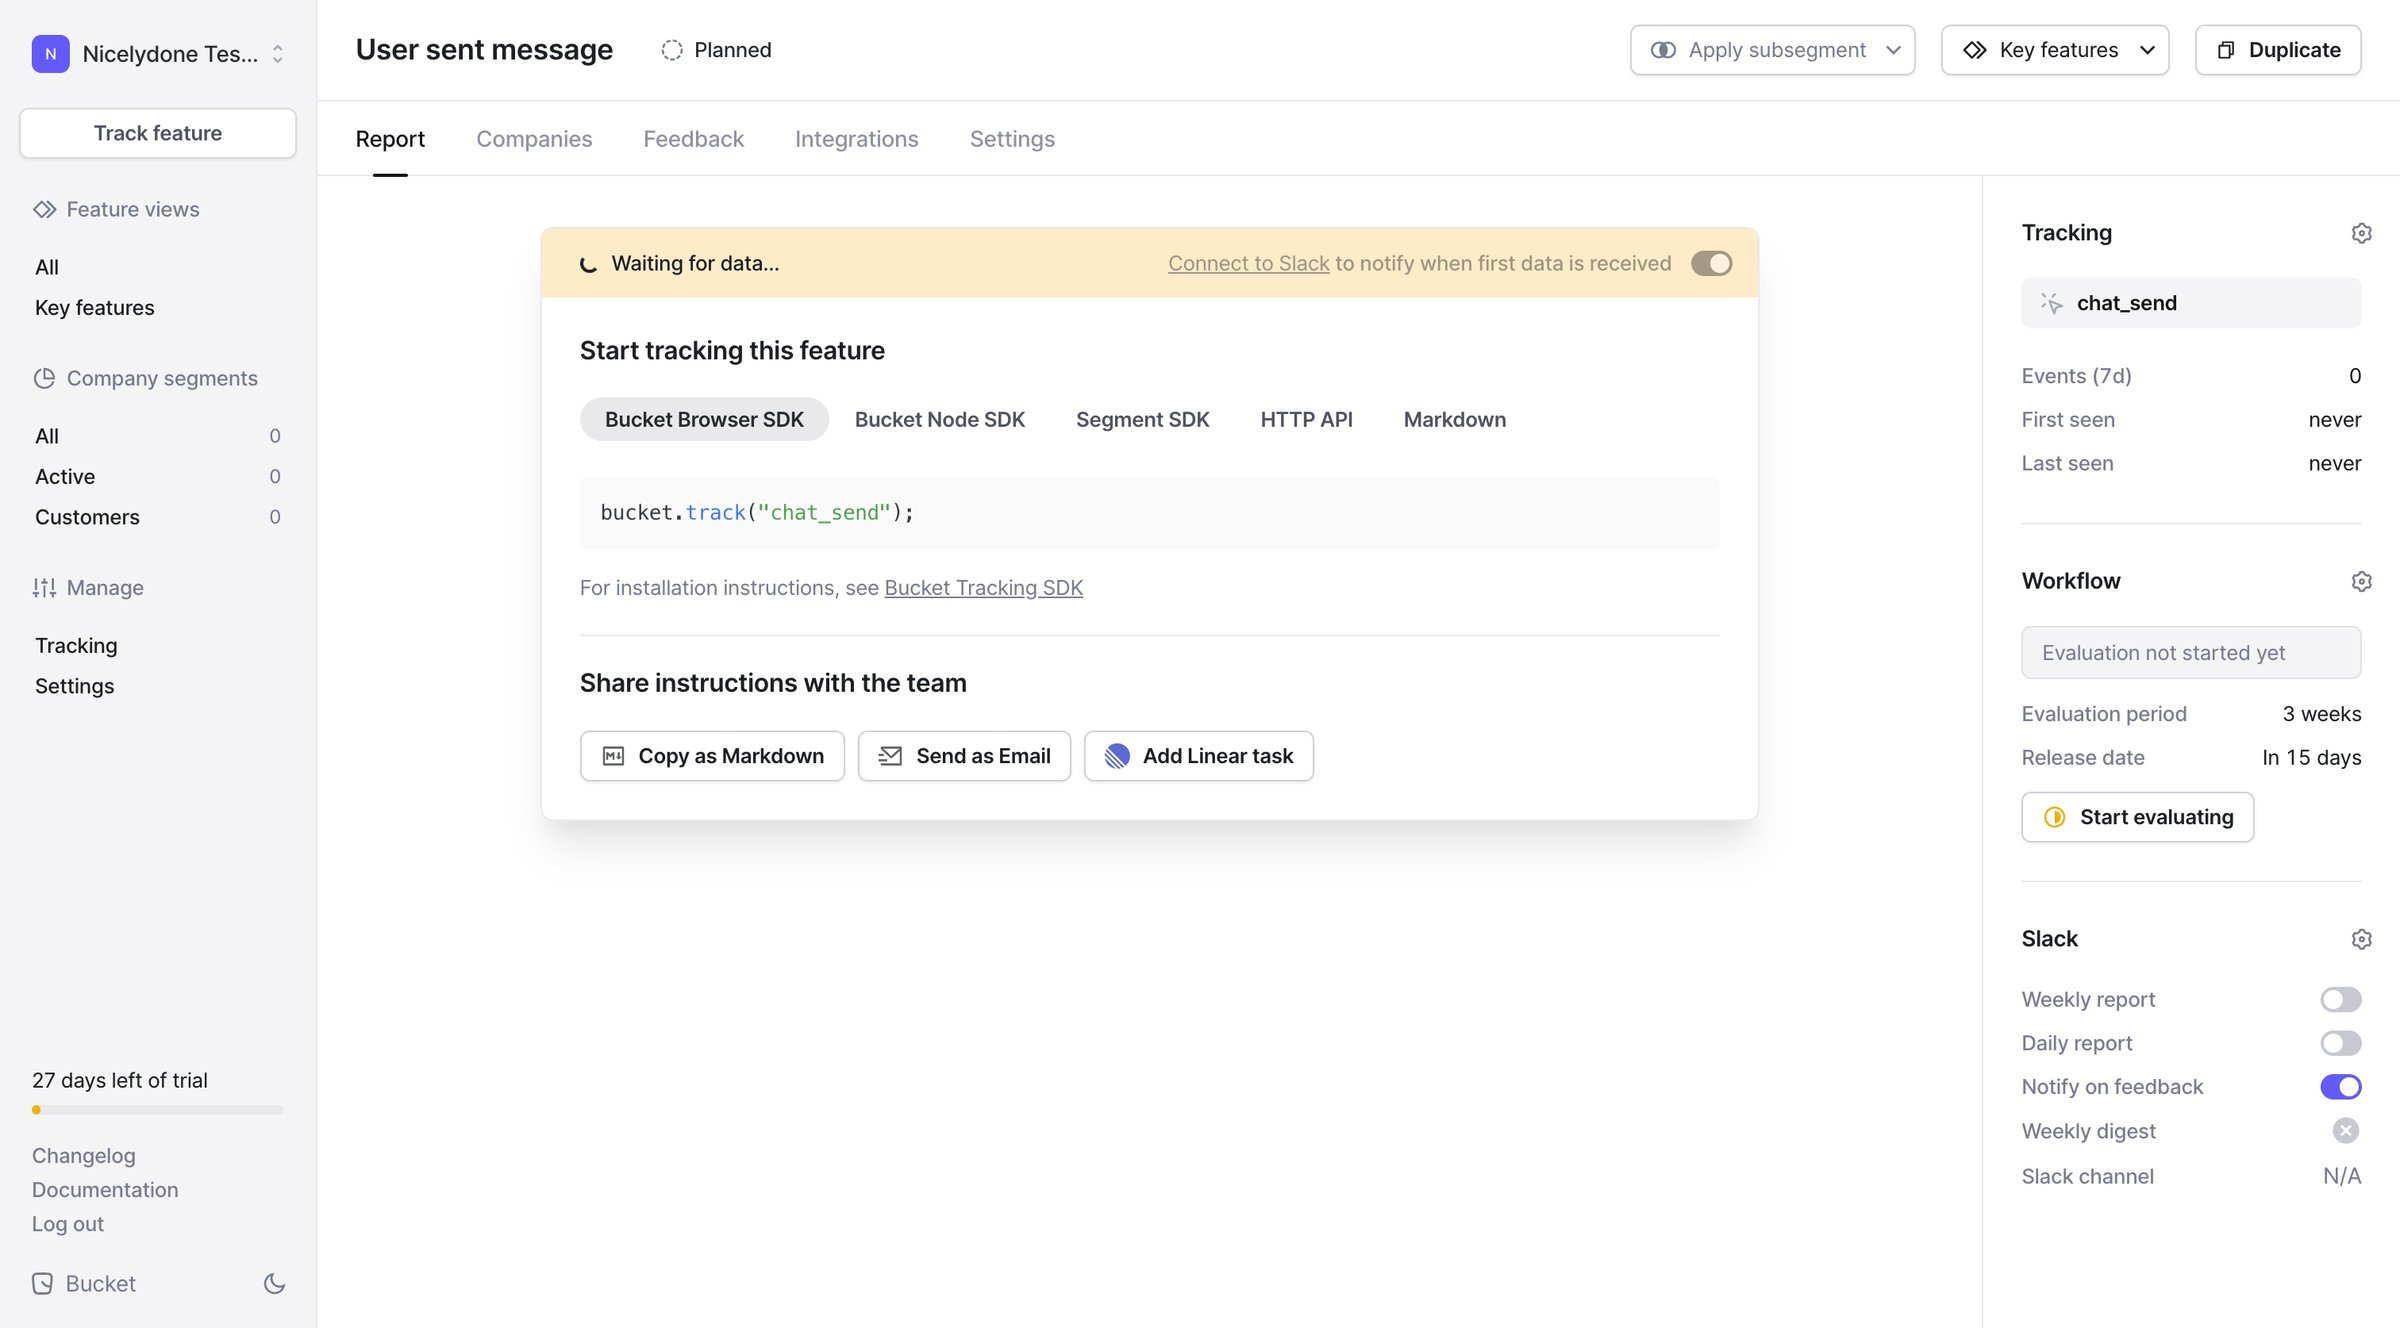This screenshot has width=2400, height=1328.
Task: Select the Active company segment
Action: tap(158, 477)
